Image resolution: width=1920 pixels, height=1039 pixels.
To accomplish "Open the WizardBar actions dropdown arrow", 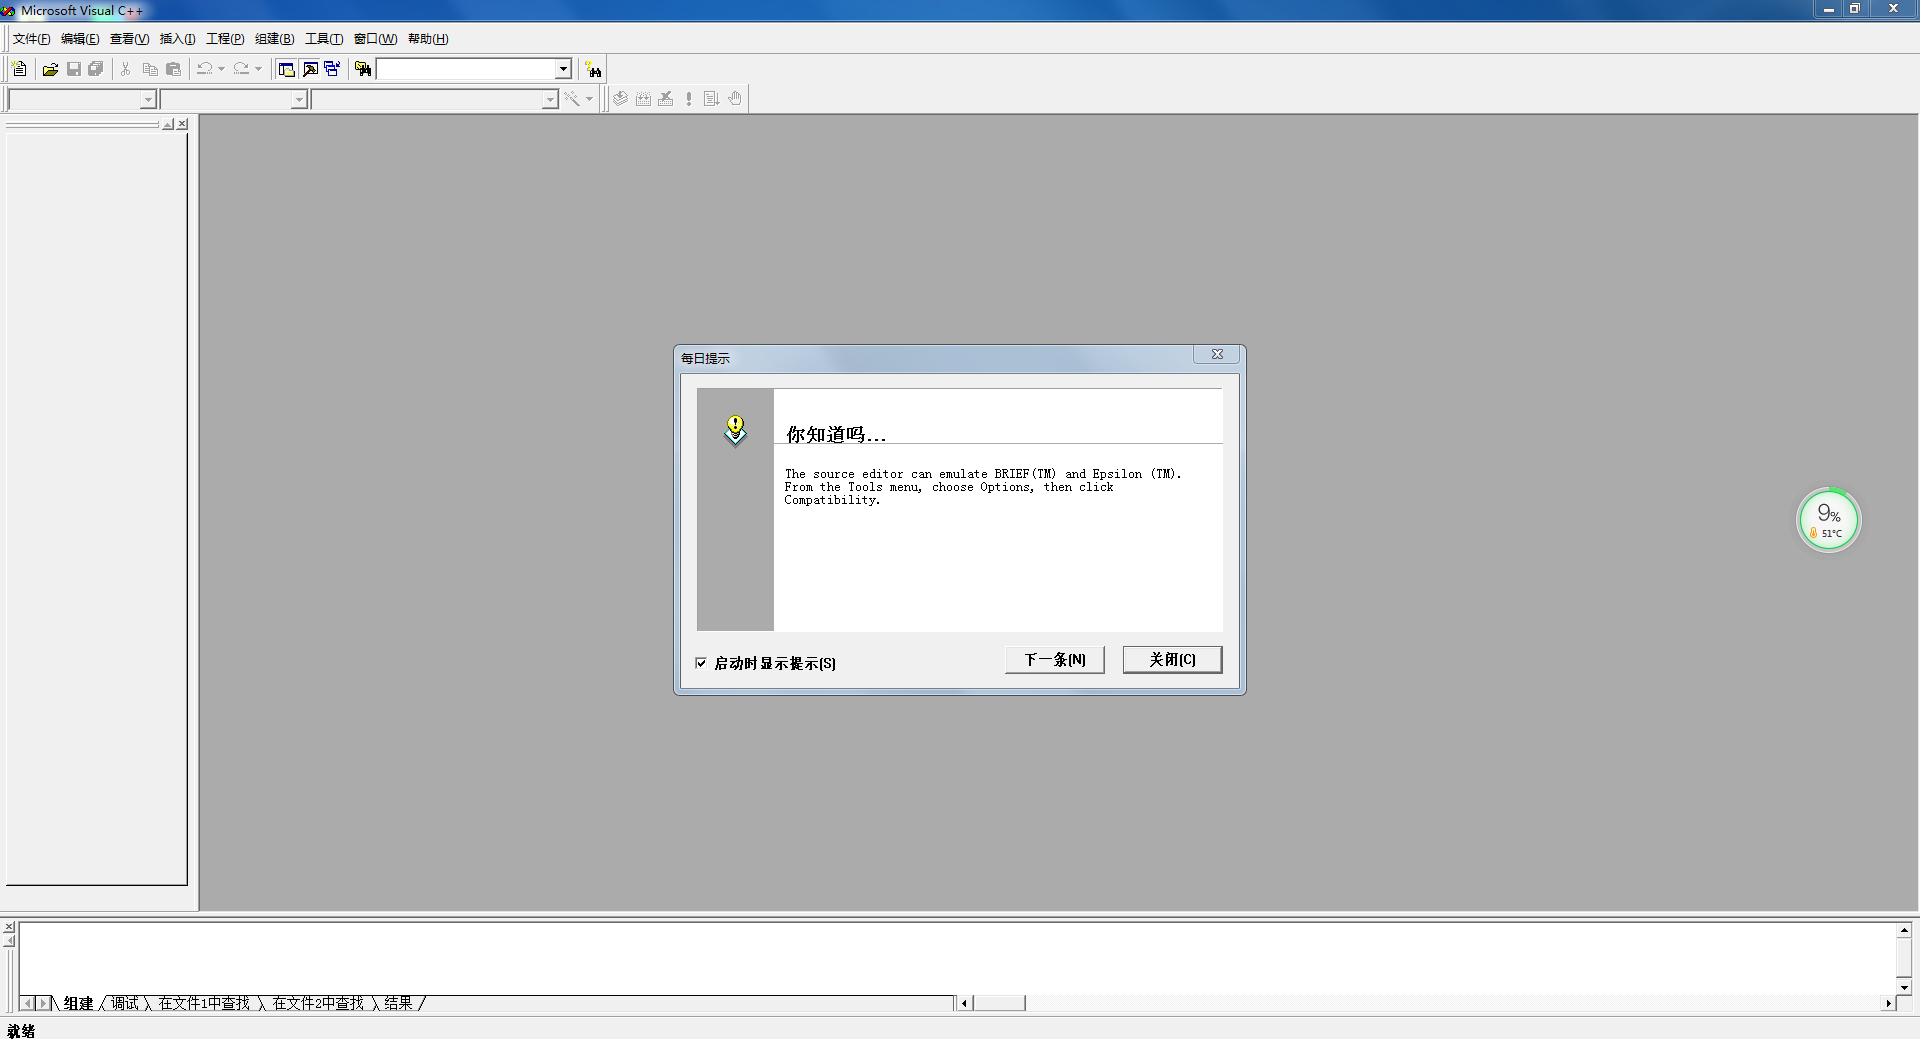I will tap(589, 98).
